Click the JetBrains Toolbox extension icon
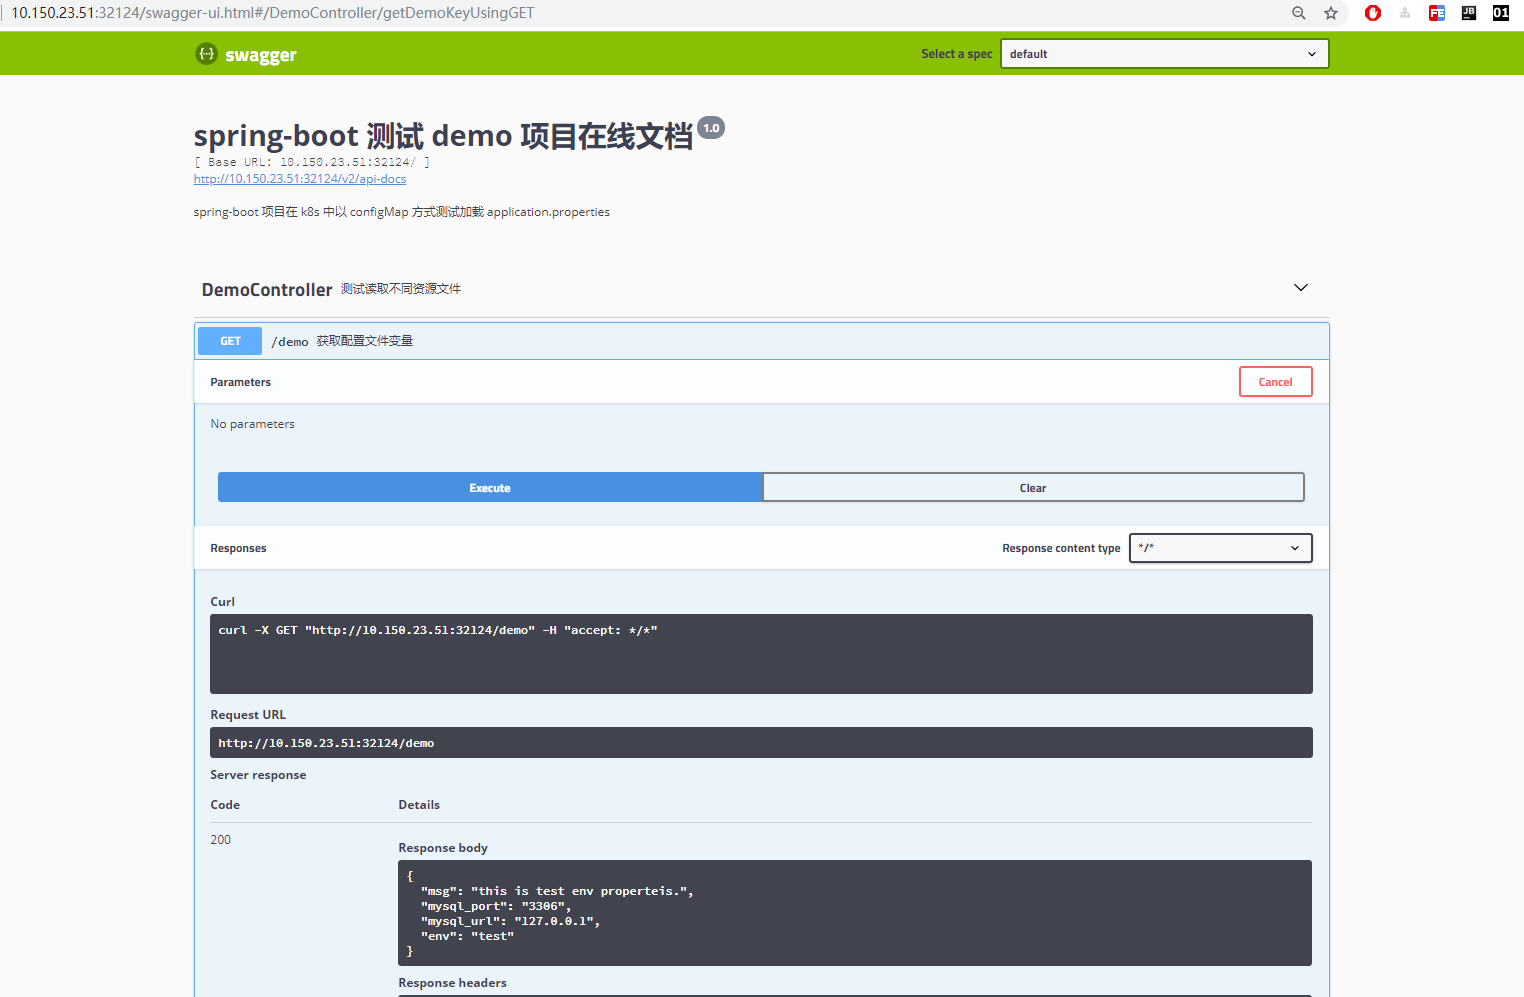 click(x=1468, y=13)
